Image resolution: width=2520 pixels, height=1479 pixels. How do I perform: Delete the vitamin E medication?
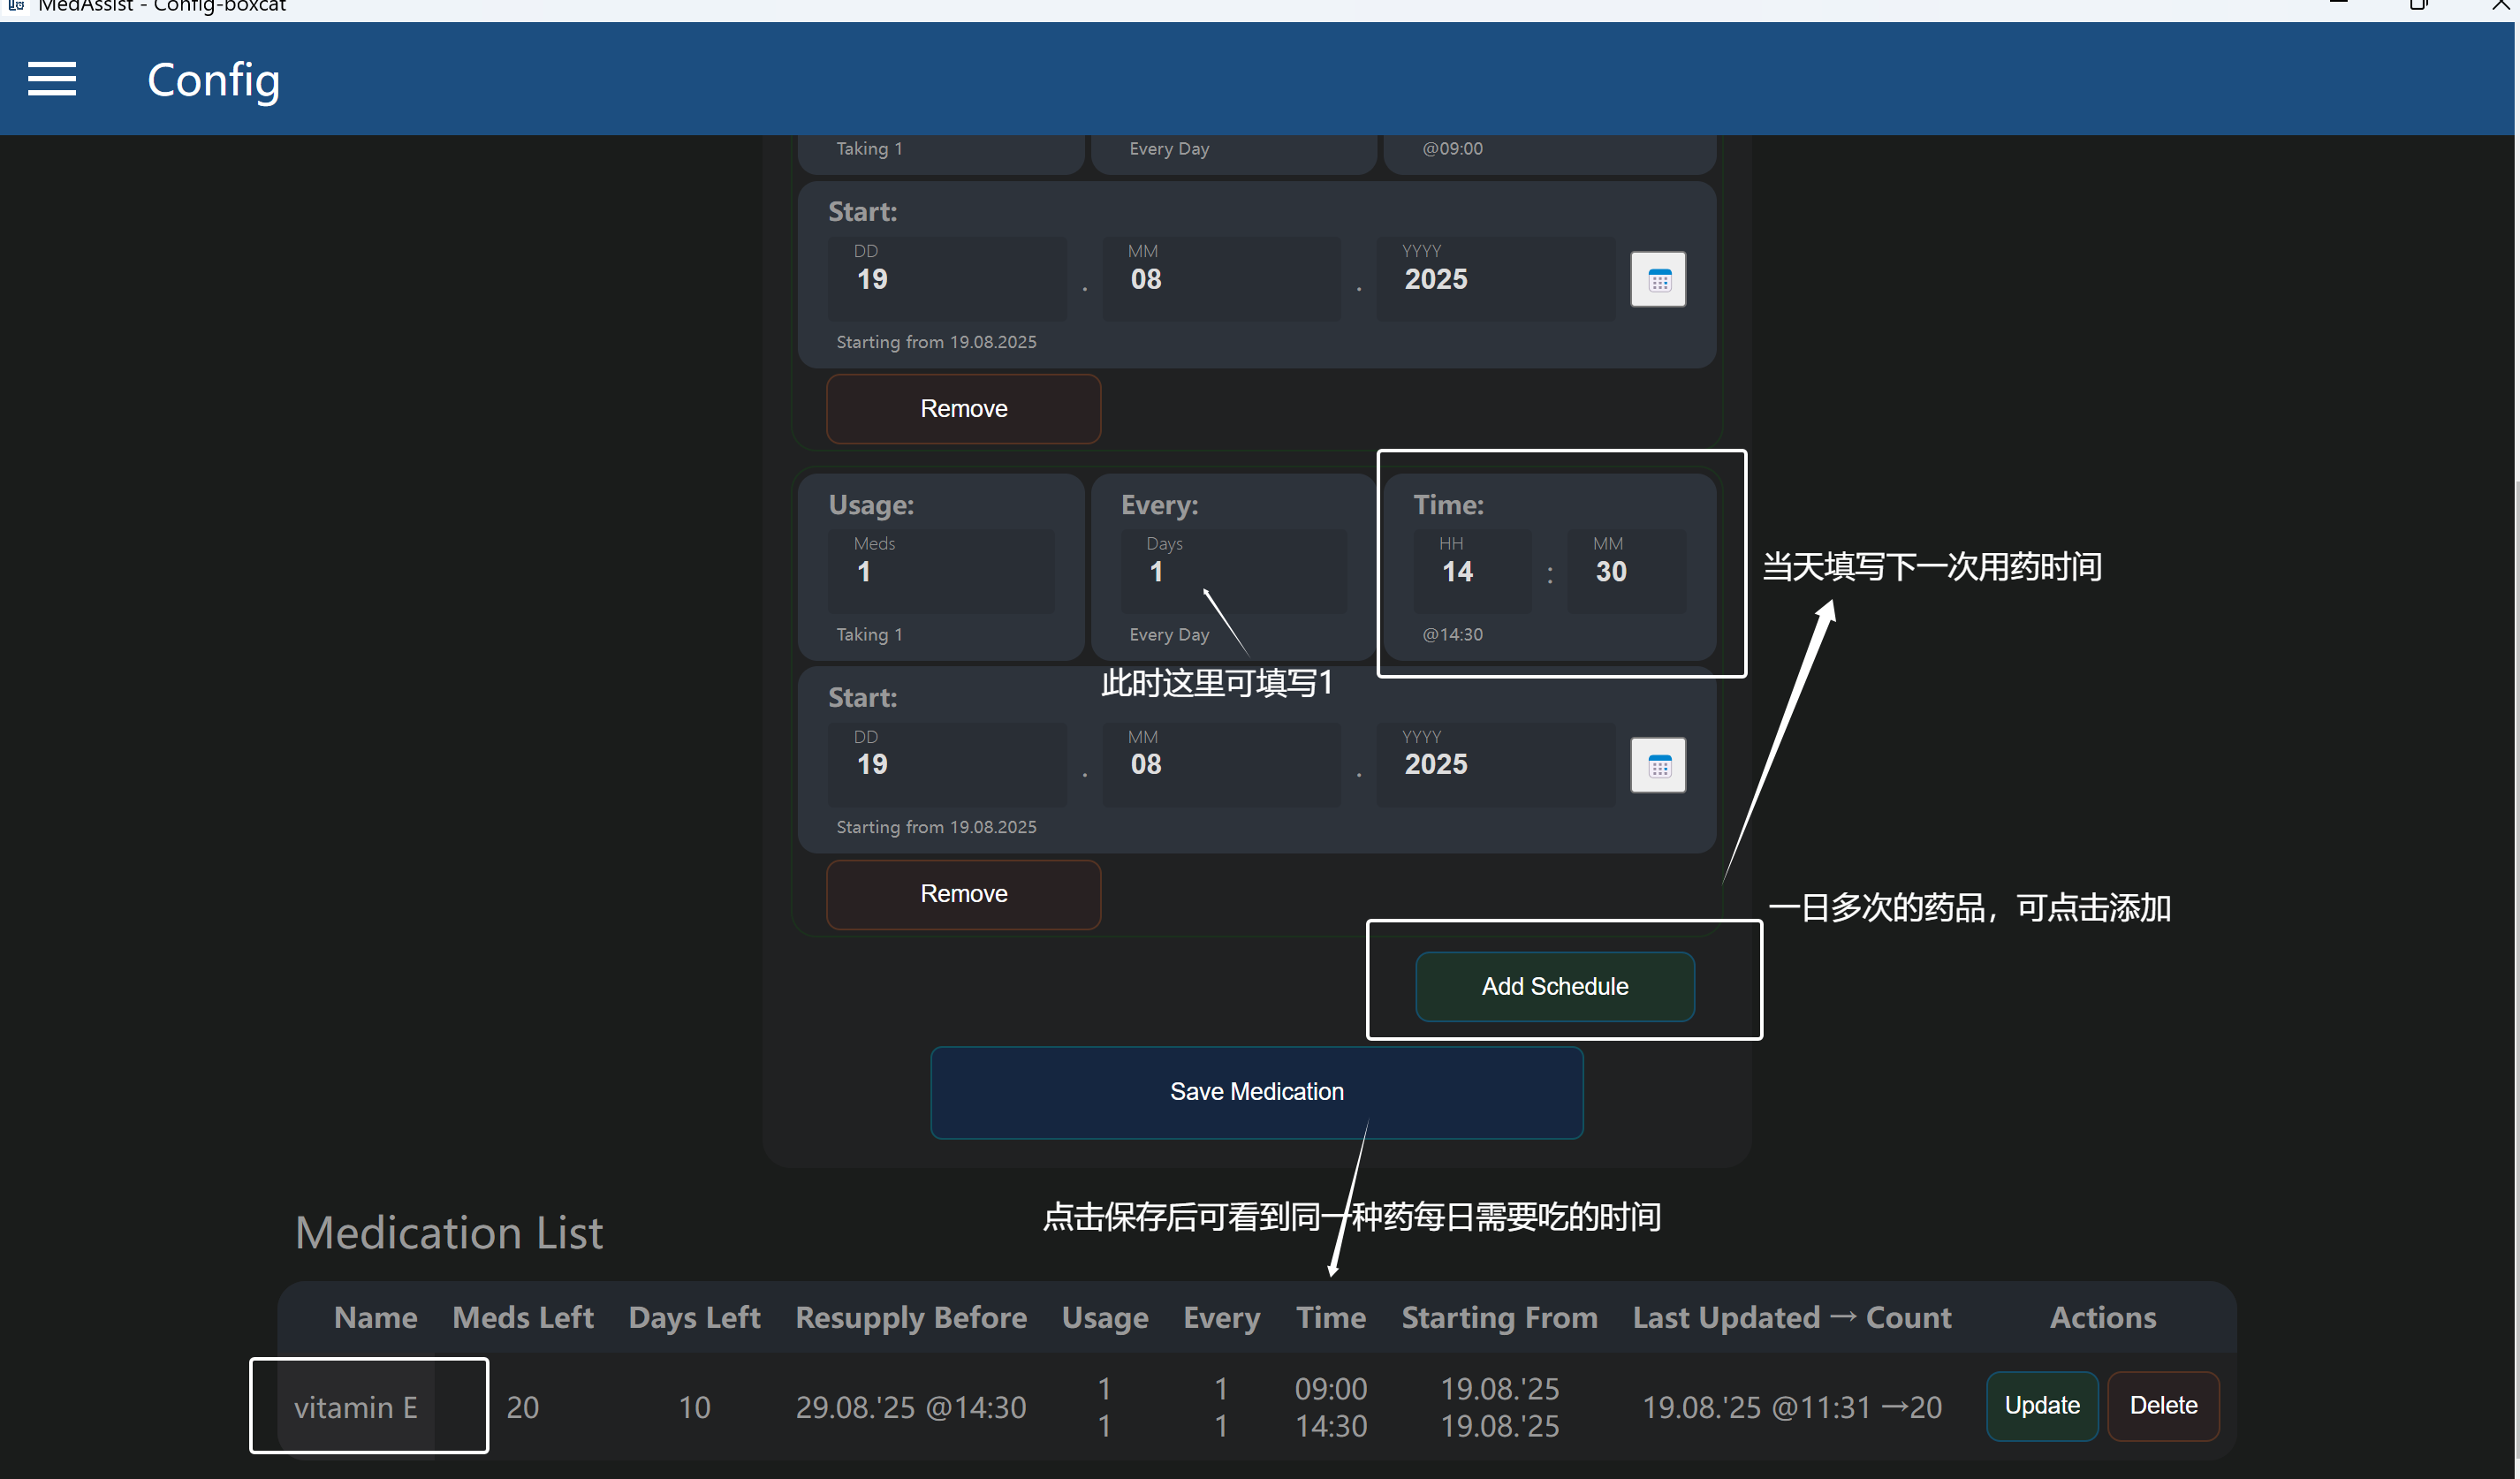click(x=2163, y=1405)
